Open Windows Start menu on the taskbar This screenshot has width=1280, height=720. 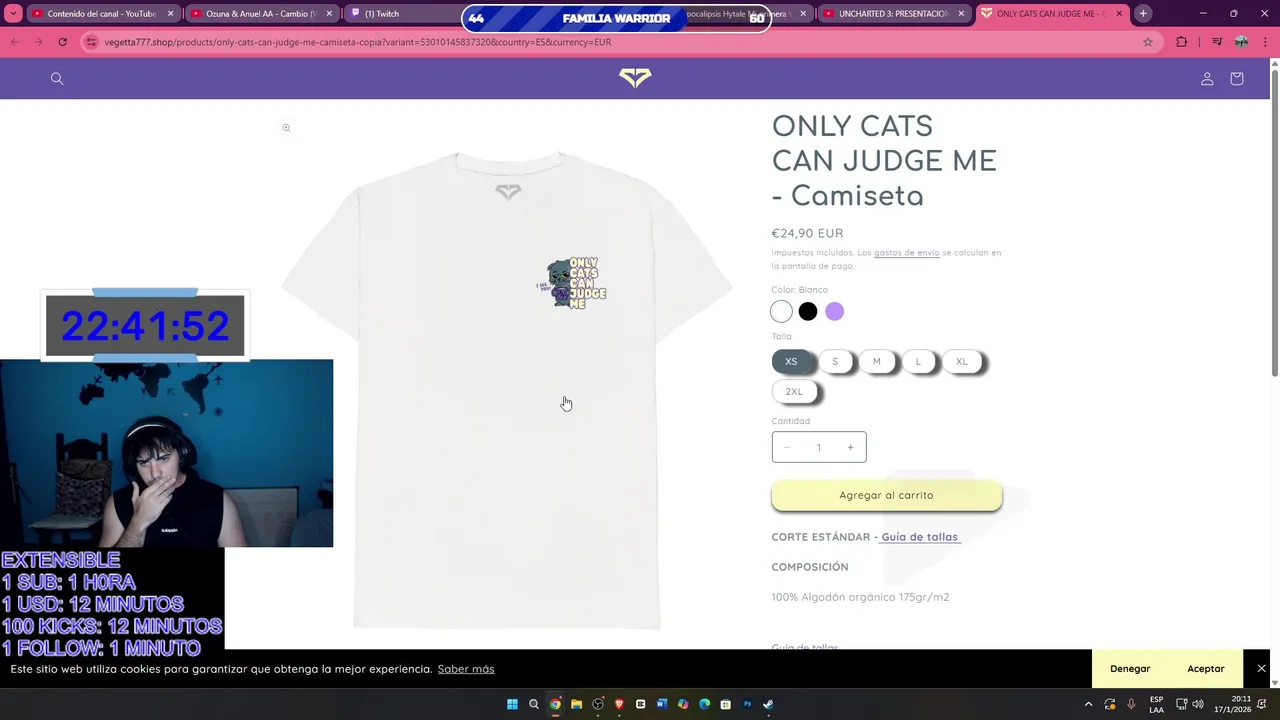(x=512, y=704)
